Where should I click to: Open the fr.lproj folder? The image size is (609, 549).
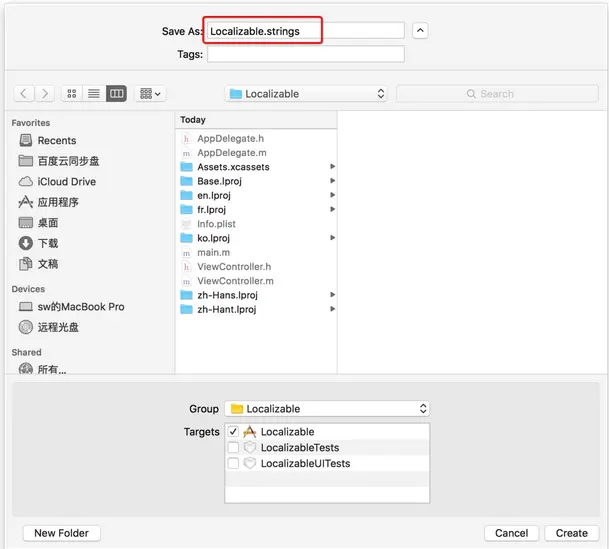[204, 210]
